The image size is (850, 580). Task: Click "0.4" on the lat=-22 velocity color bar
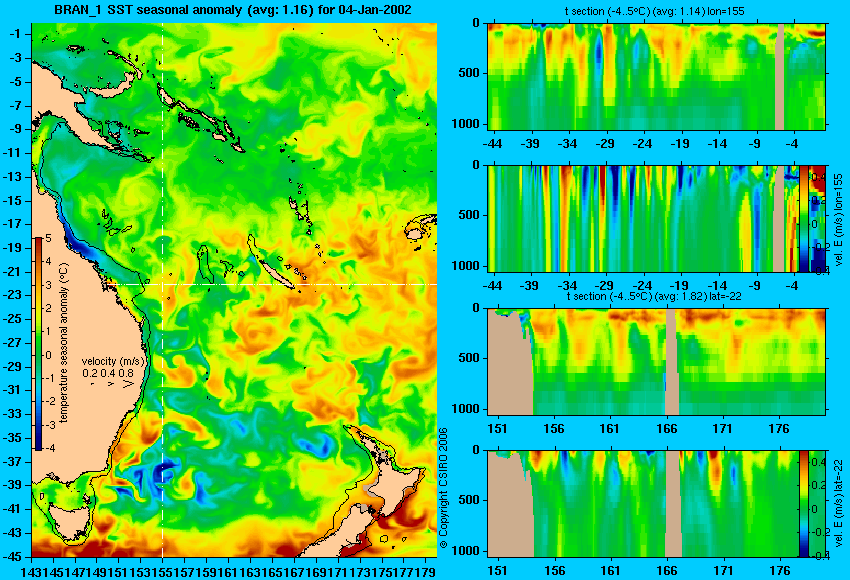click(x=819, y=462)
